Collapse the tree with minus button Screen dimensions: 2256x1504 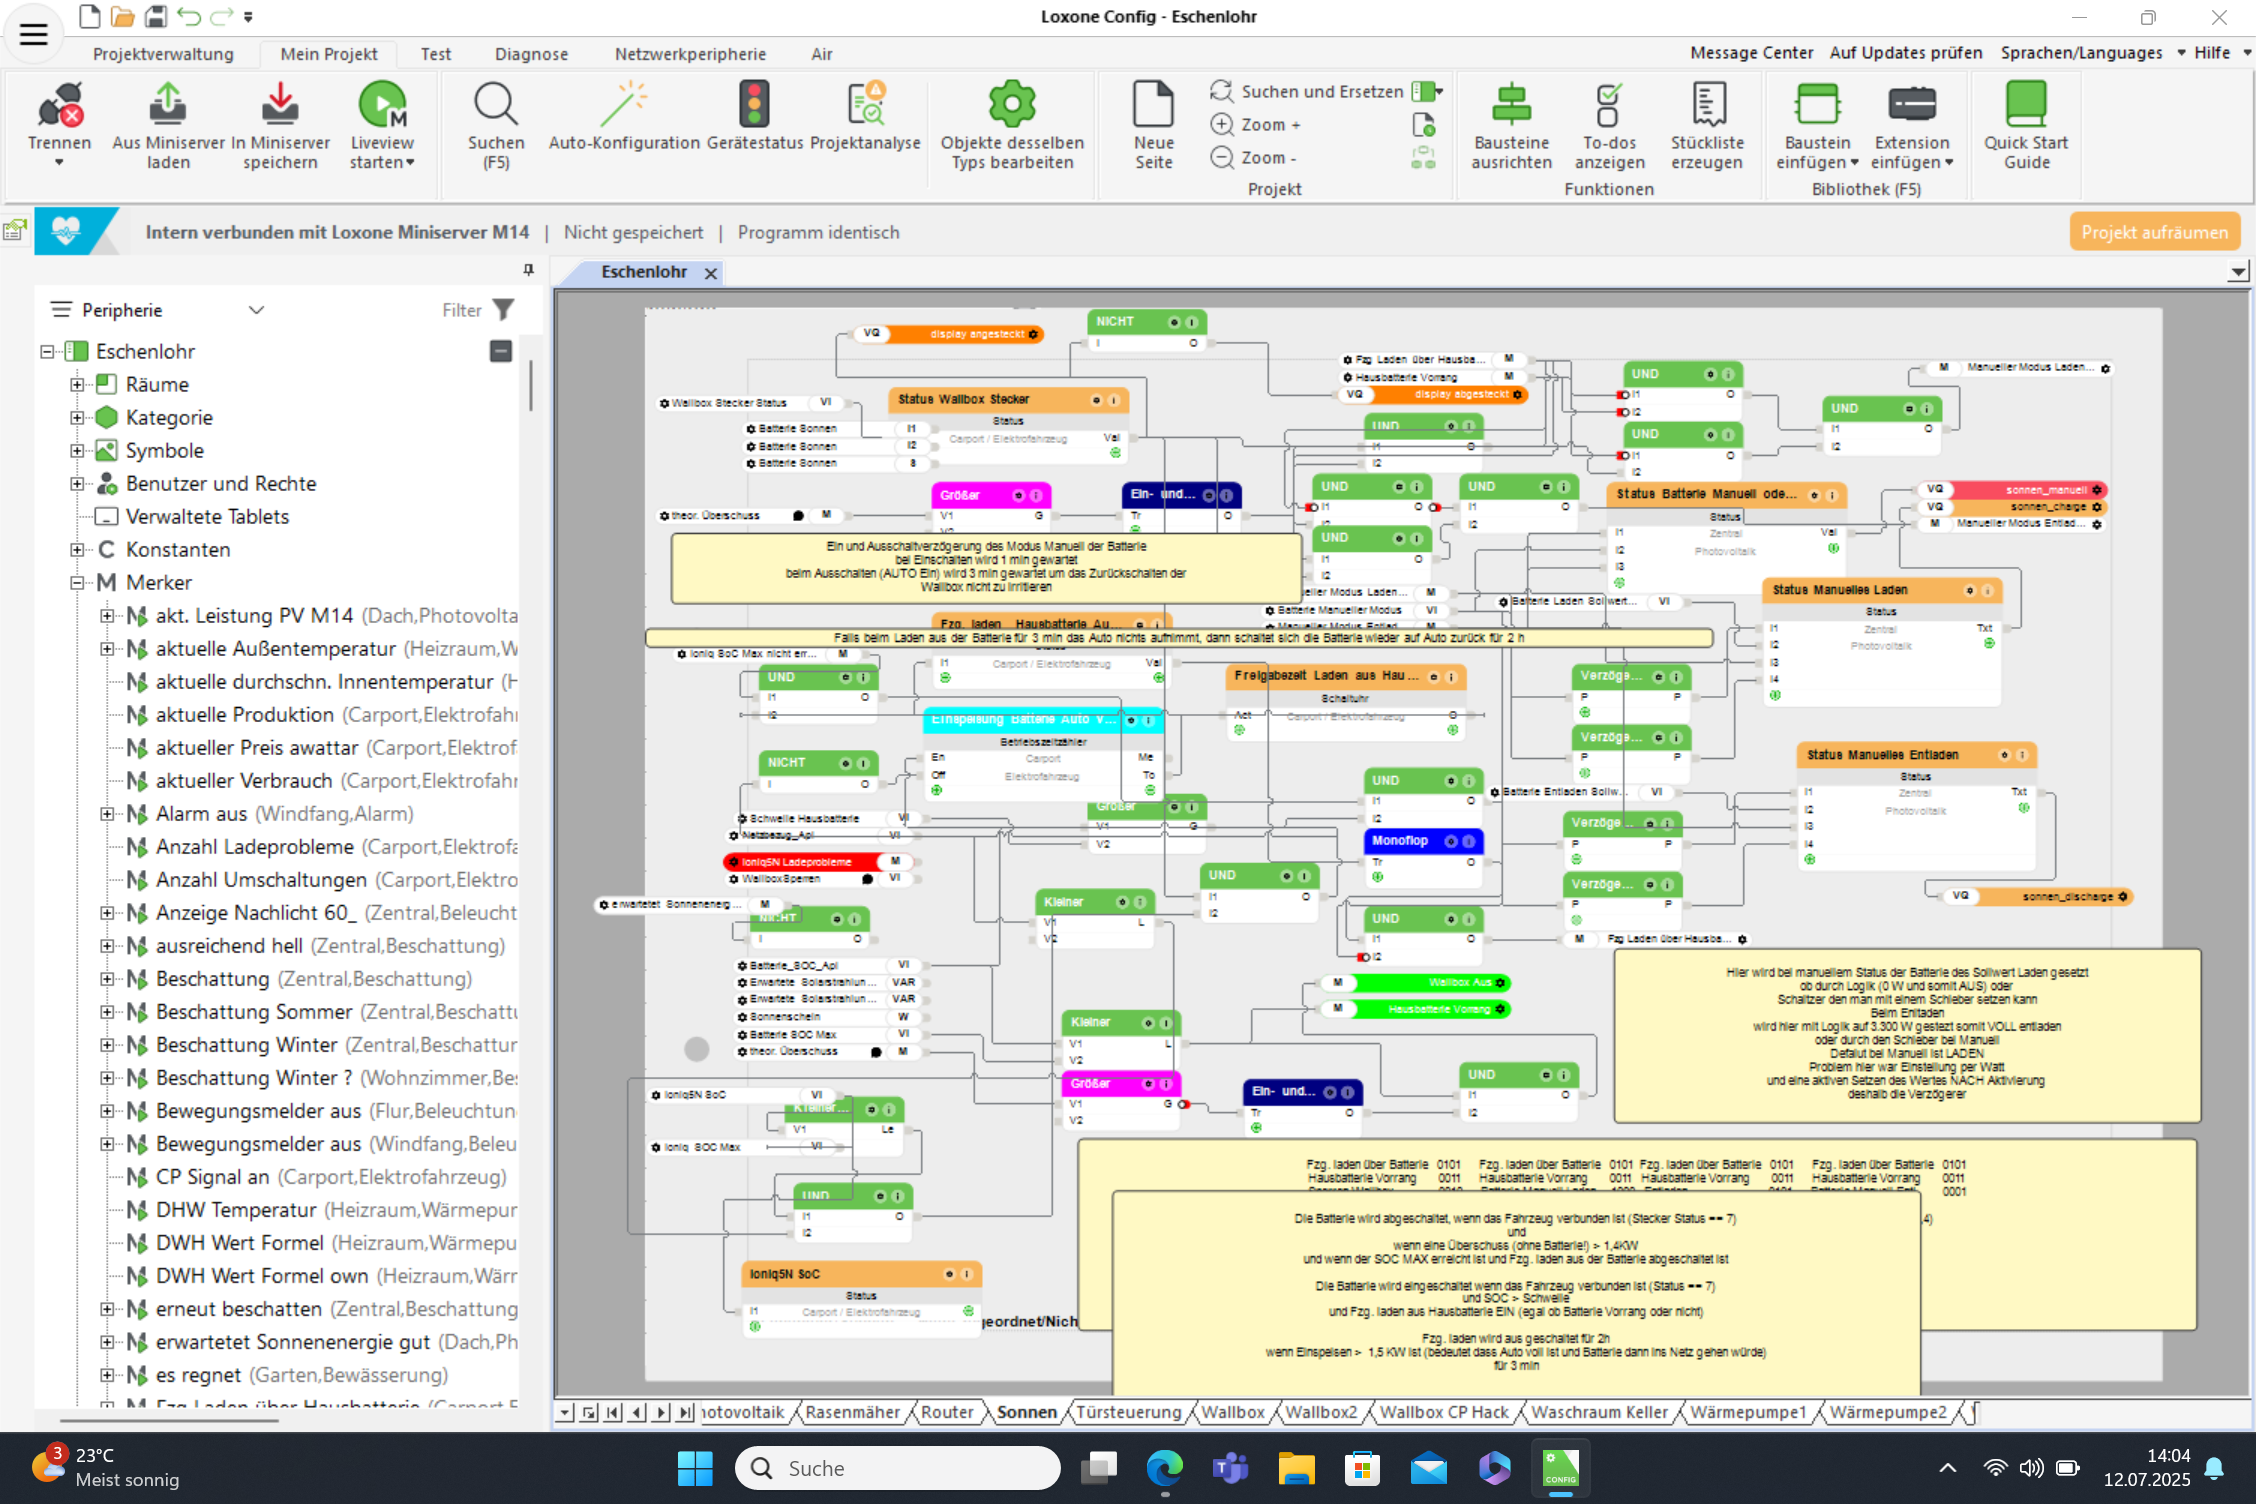[501, 351]
